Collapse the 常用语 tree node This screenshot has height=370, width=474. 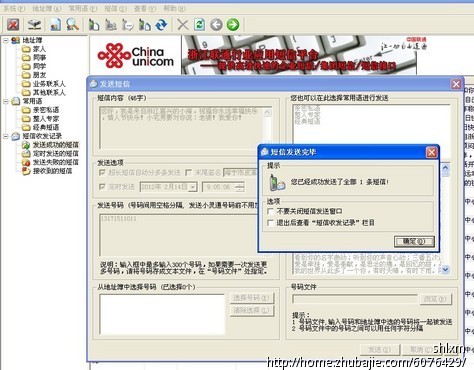tap(6, 101)
